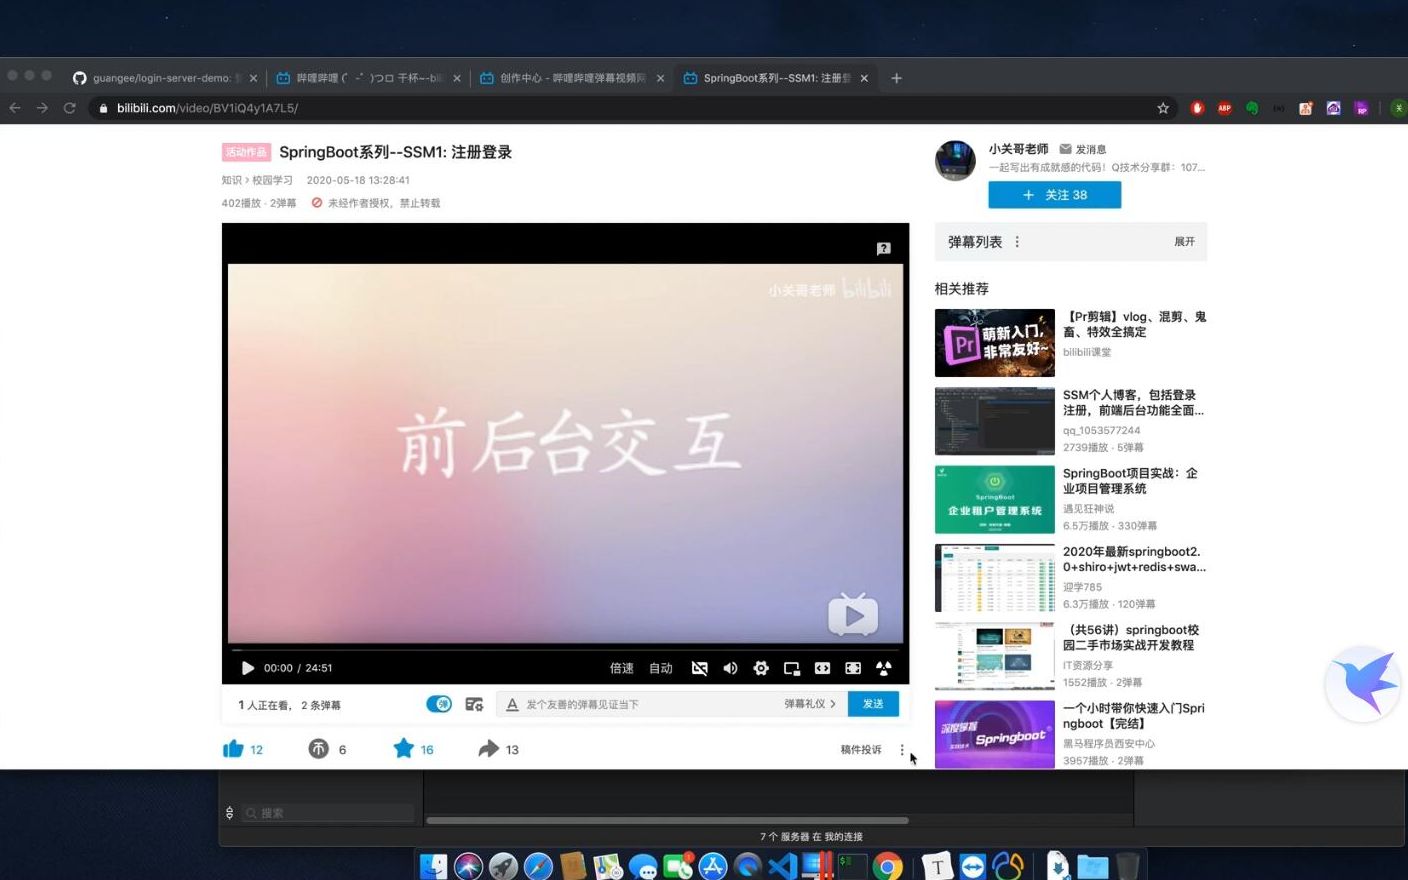Send message via 发消息 link
Viewport: 1408px width, 880px height.
click(1083, 149)
